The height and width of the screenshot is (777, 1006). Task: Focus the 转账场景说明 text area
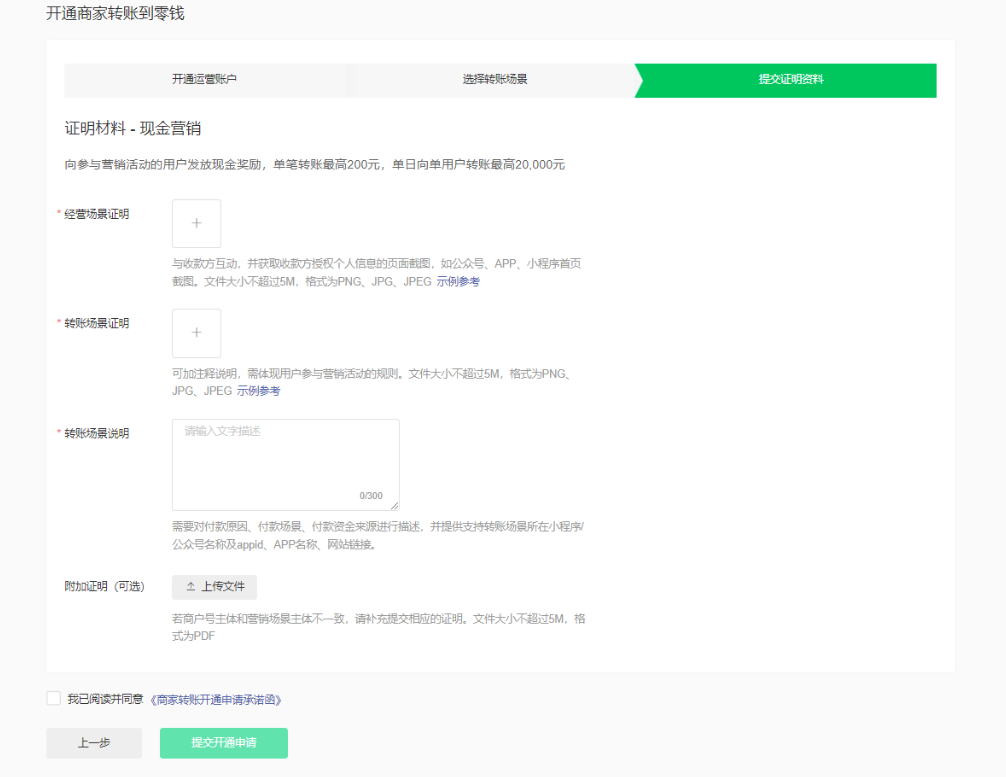coord(285,460)
